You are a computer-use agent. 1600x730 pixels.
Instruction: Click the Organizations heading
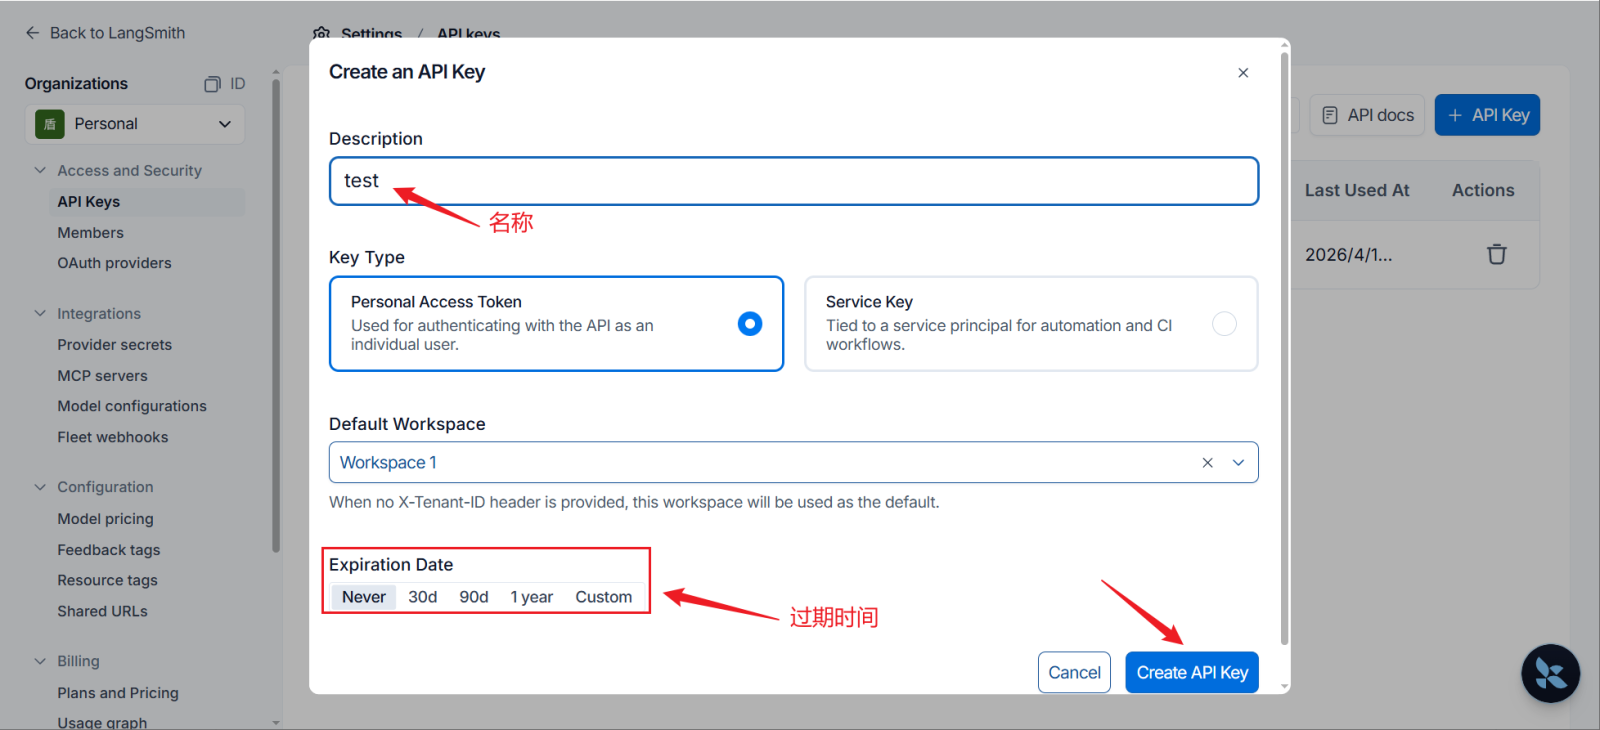76,84
